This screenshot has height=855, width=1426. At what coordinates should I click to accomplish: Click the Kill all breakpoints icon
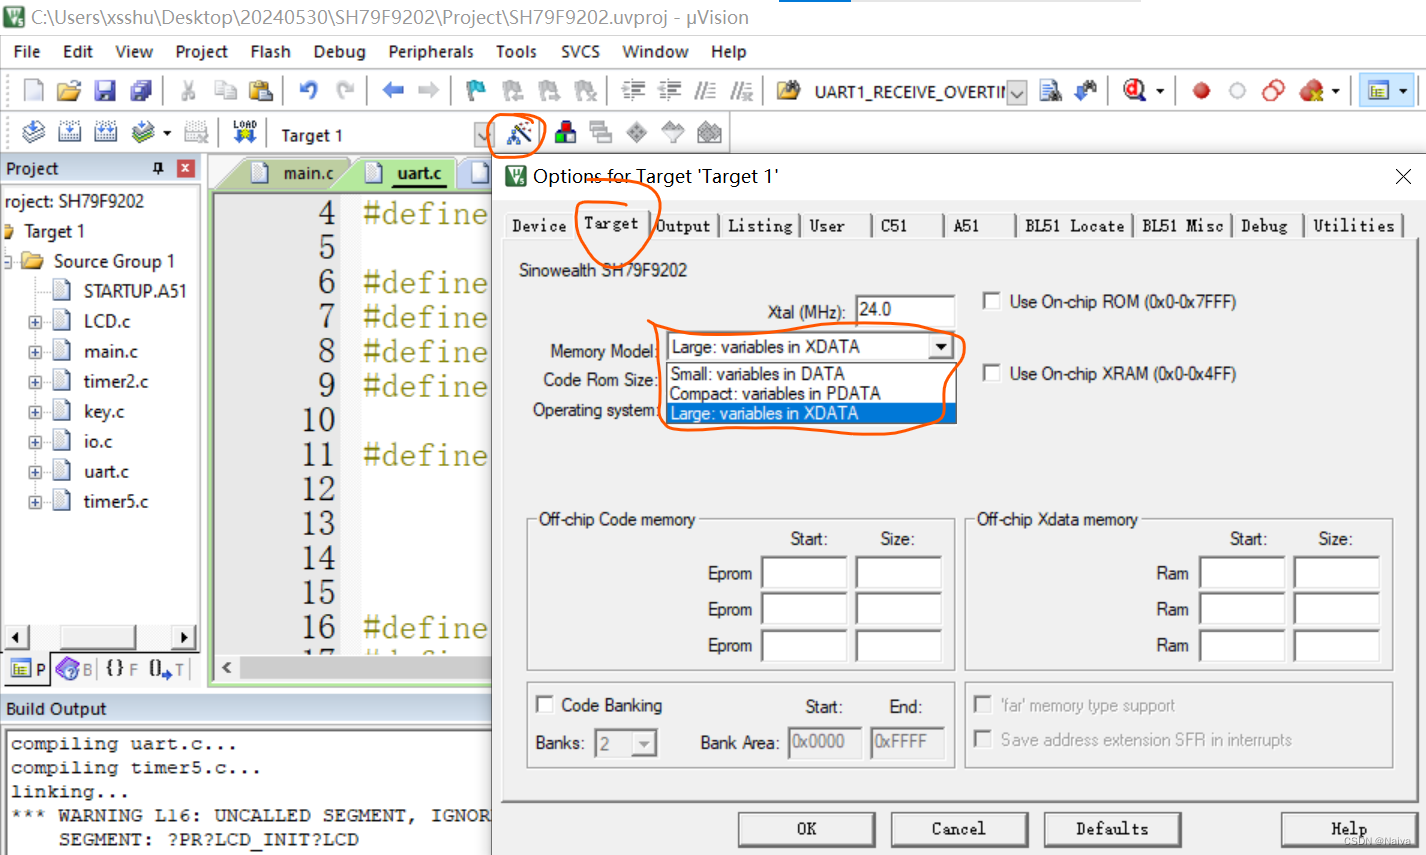(x=1310, y=90)
